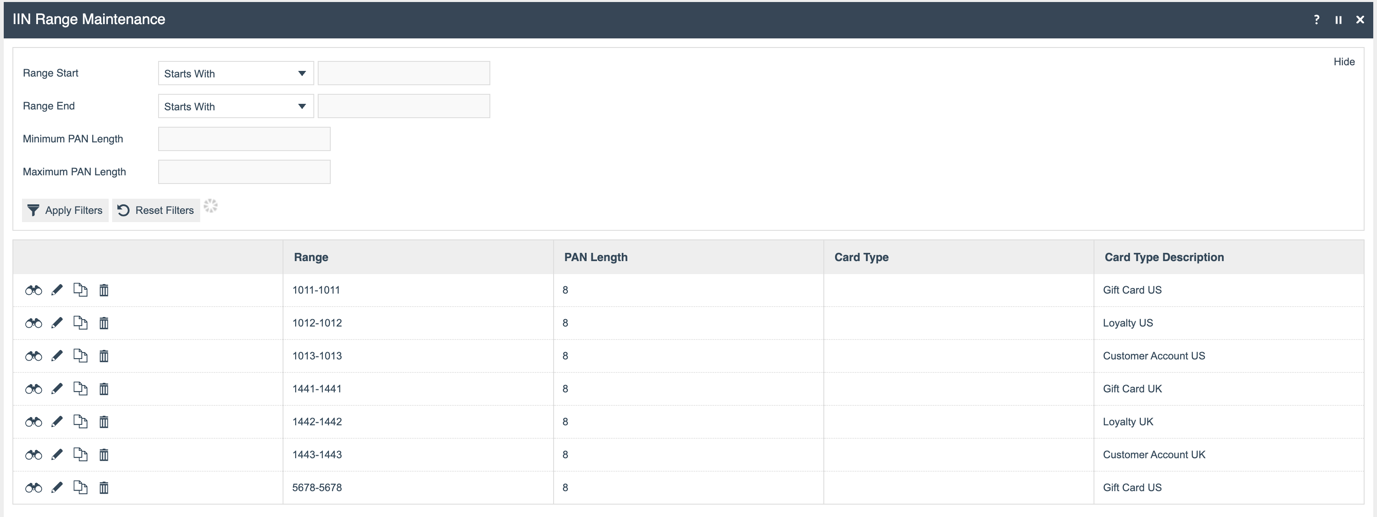Edit the 1012-1012 Loyalty US row
This screenshot has height=517, width=1377.
tap(57, 323)
